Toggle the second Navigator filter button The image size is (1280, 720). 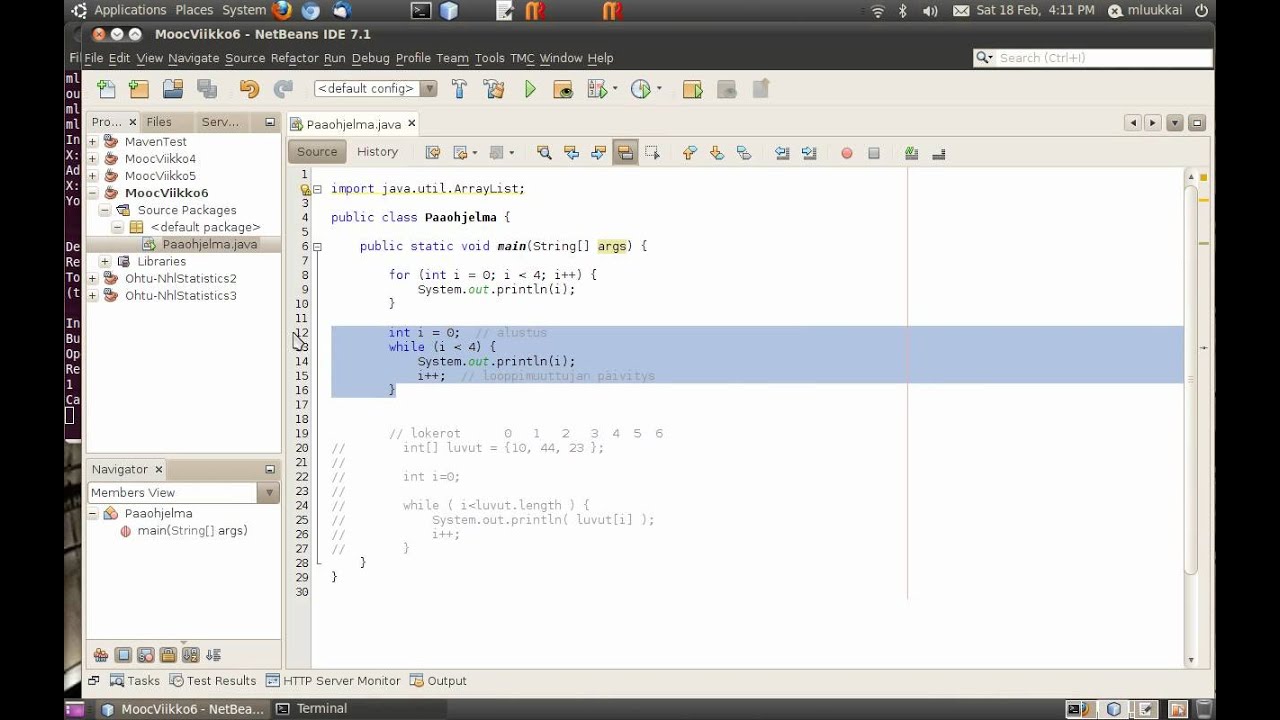tap(123, 655)
